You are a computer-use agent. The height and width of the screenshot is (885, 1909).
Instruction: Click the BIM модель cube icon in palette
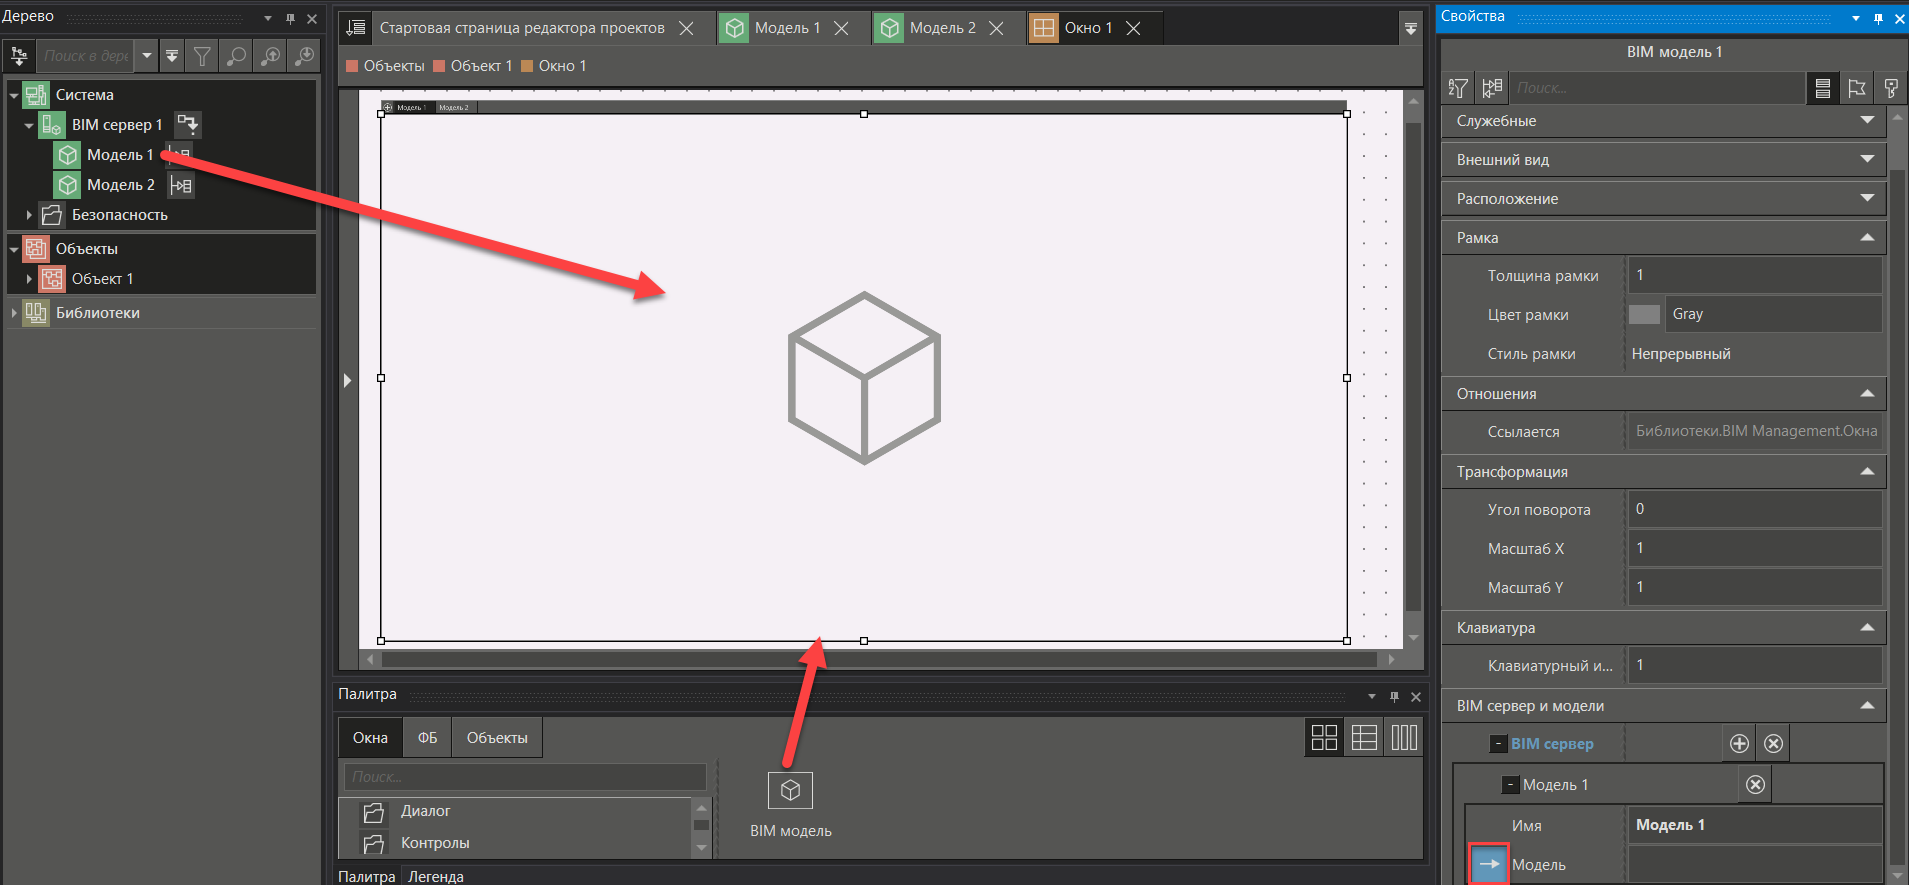pos(790,790)
